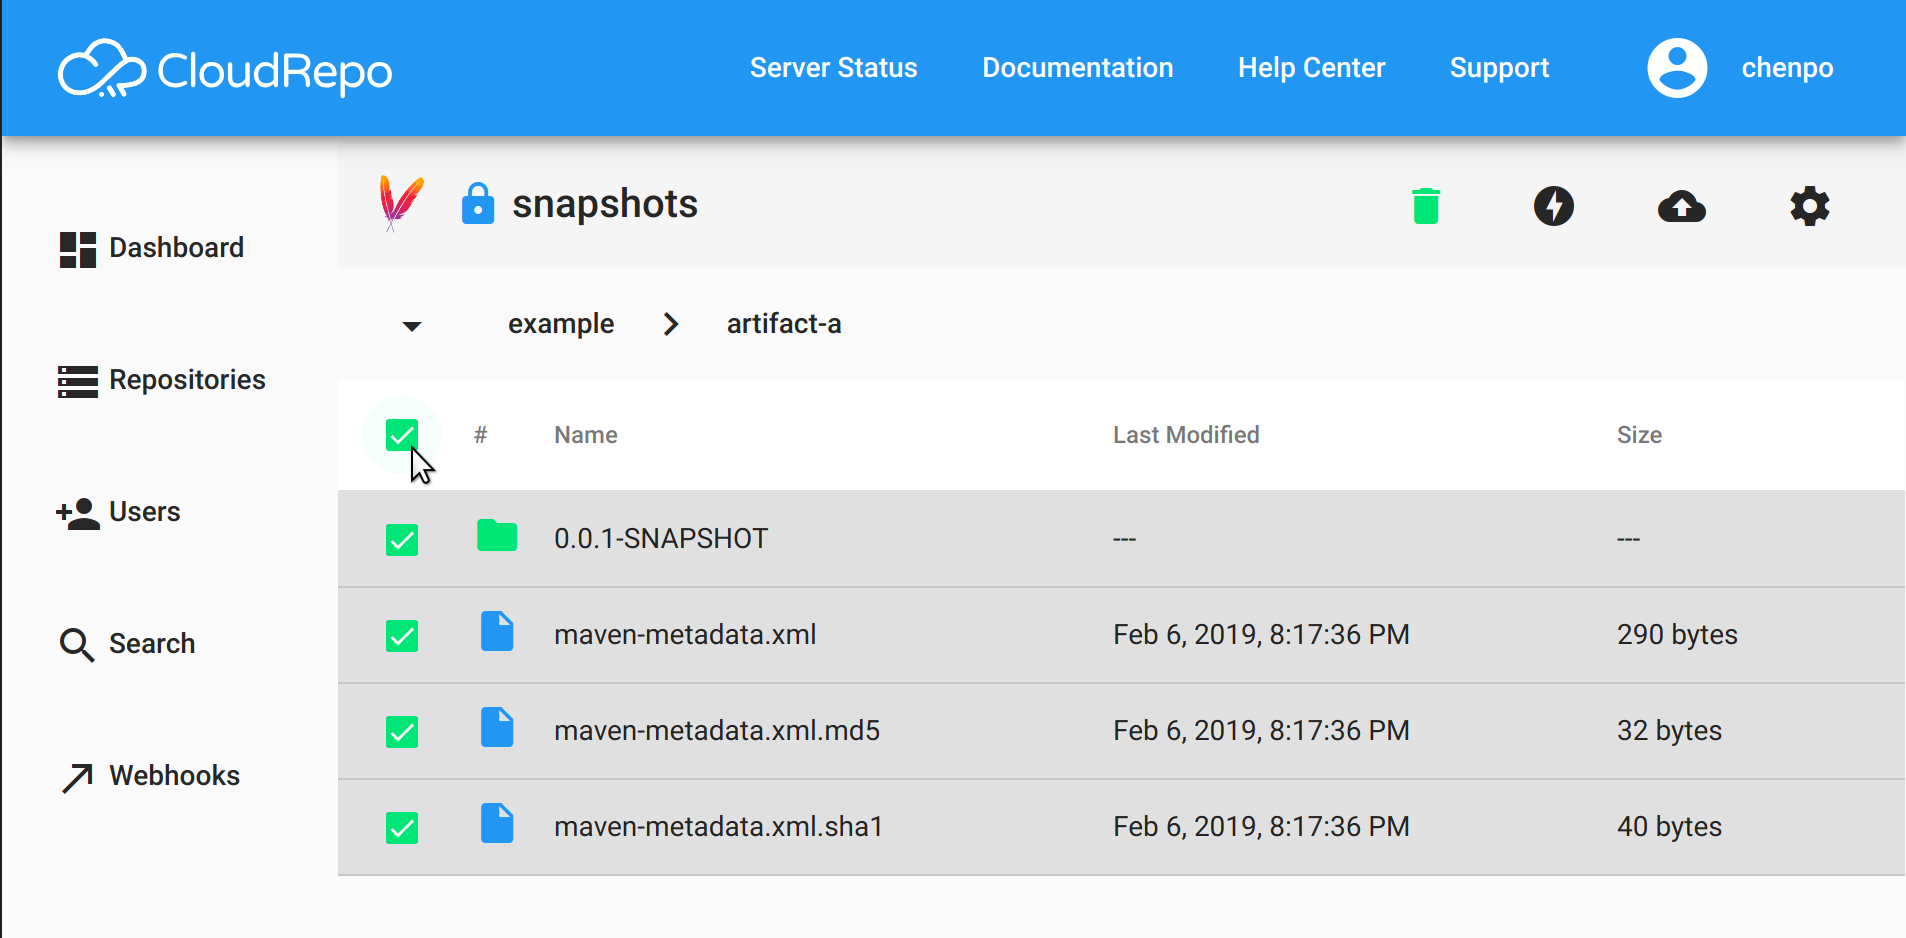
Task: Click the Webhooks arrow icon
Action: (x=78, y=777)
